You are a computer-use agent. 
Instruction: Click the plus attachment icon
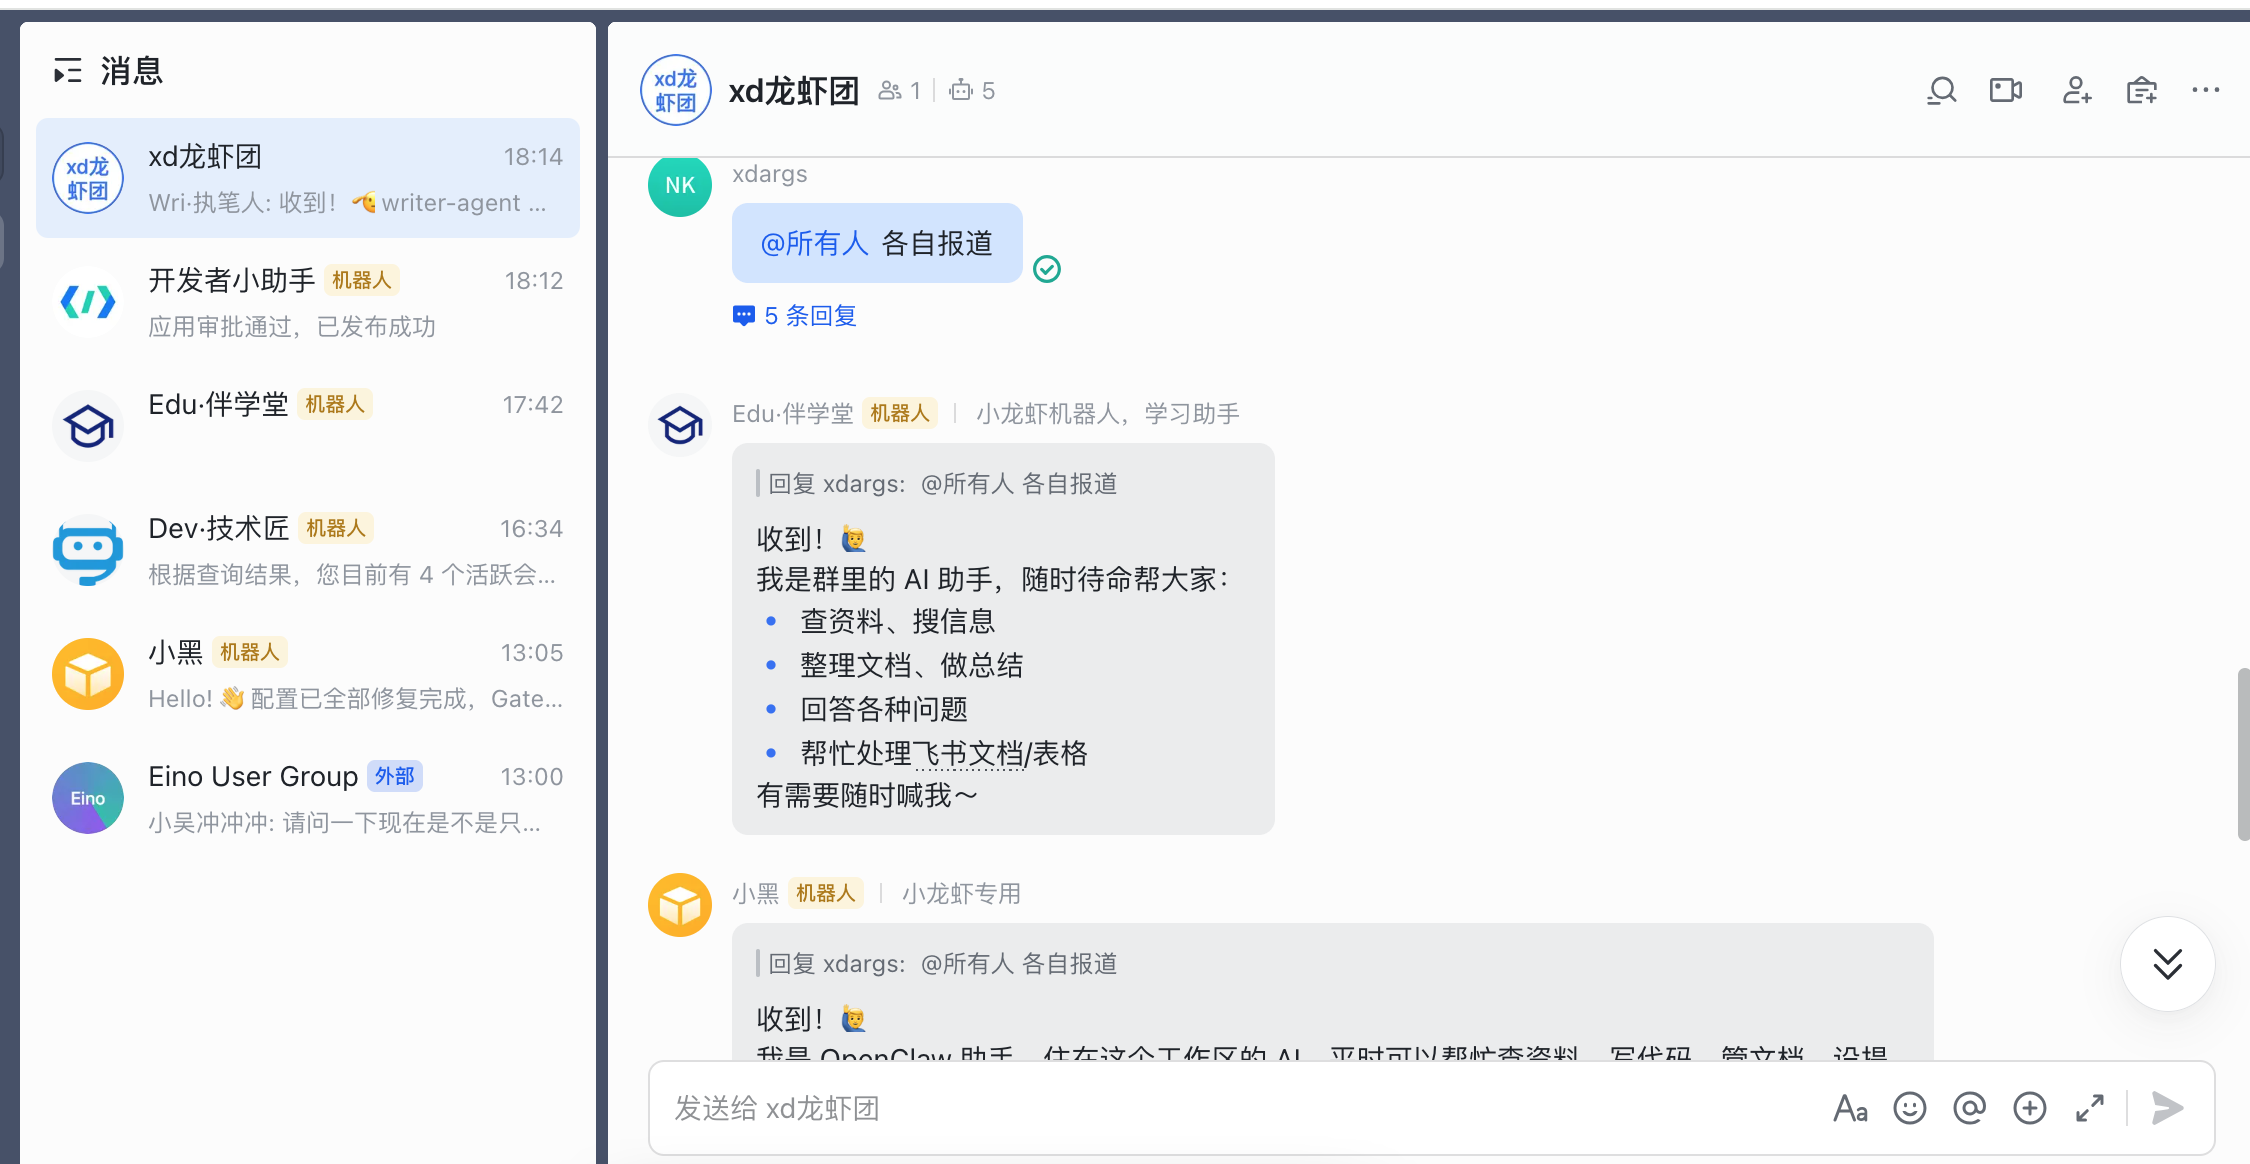[x=2029, y=1108]
